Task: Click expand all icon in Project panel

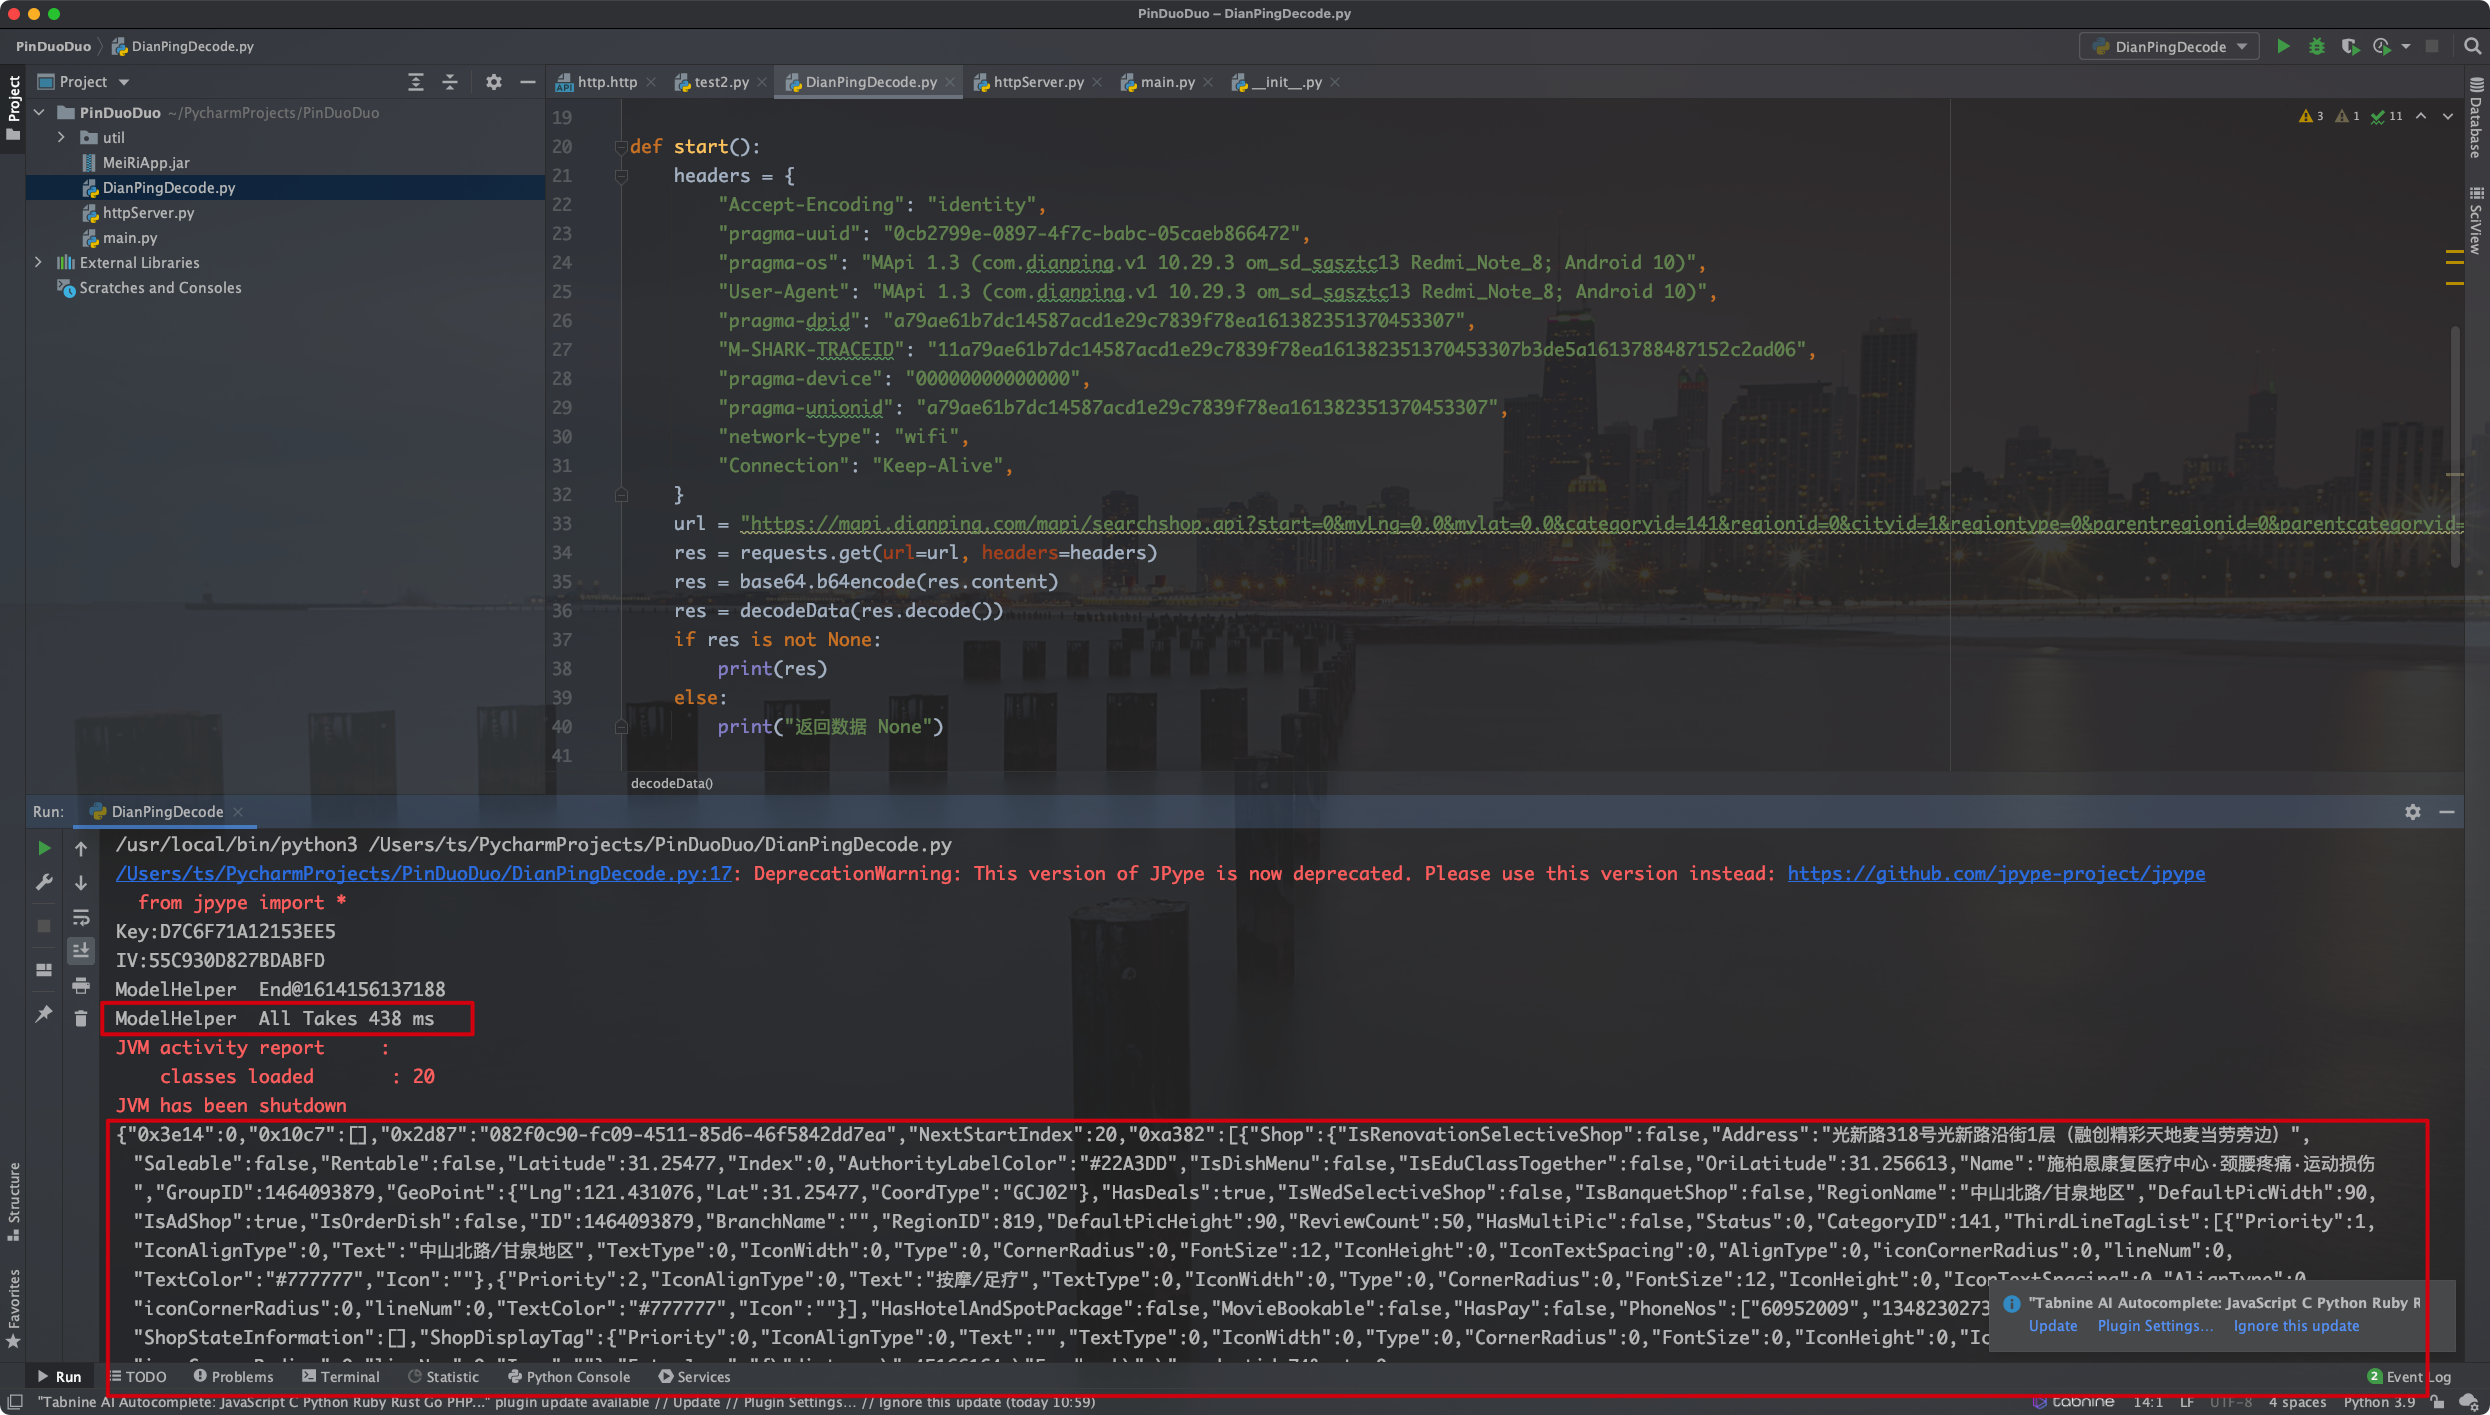Action: click(x=416, y=82)
